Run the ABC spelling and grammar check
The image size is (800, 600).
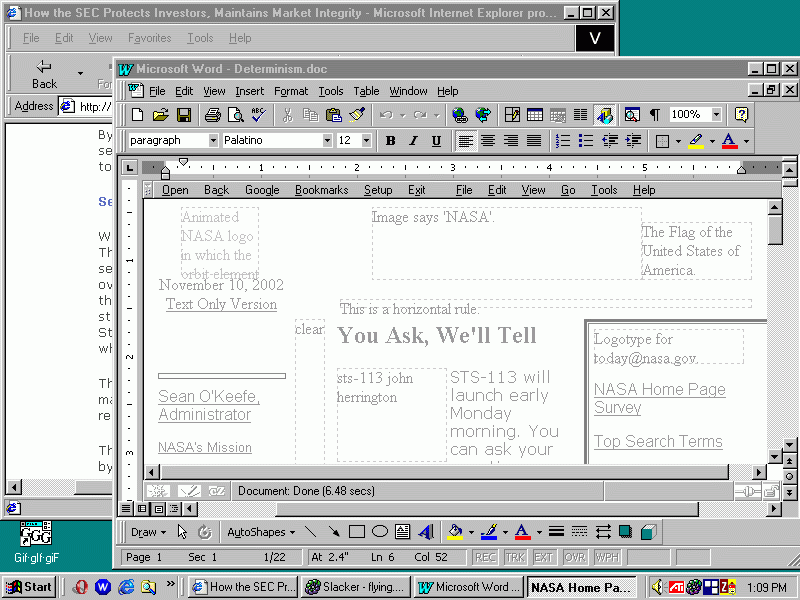click(x=259, y=115)
